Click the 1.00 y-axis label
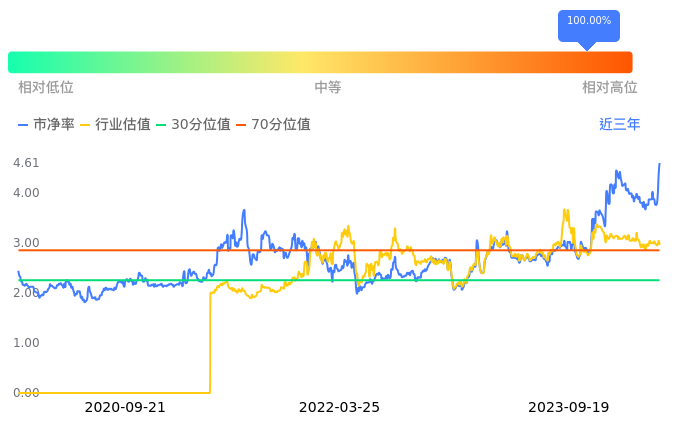686x442 pixels. click(x=26, y=343)
